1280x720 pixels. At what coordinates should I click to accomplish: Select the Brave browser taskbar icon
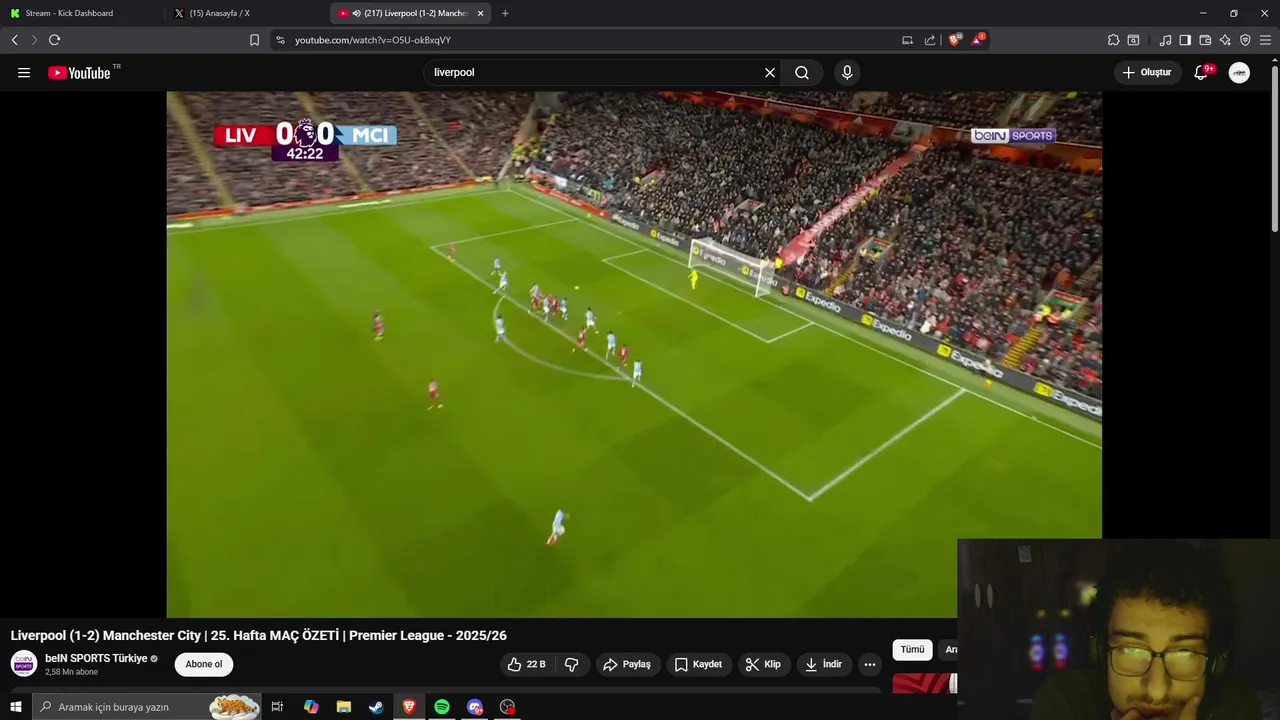point(409,707)
